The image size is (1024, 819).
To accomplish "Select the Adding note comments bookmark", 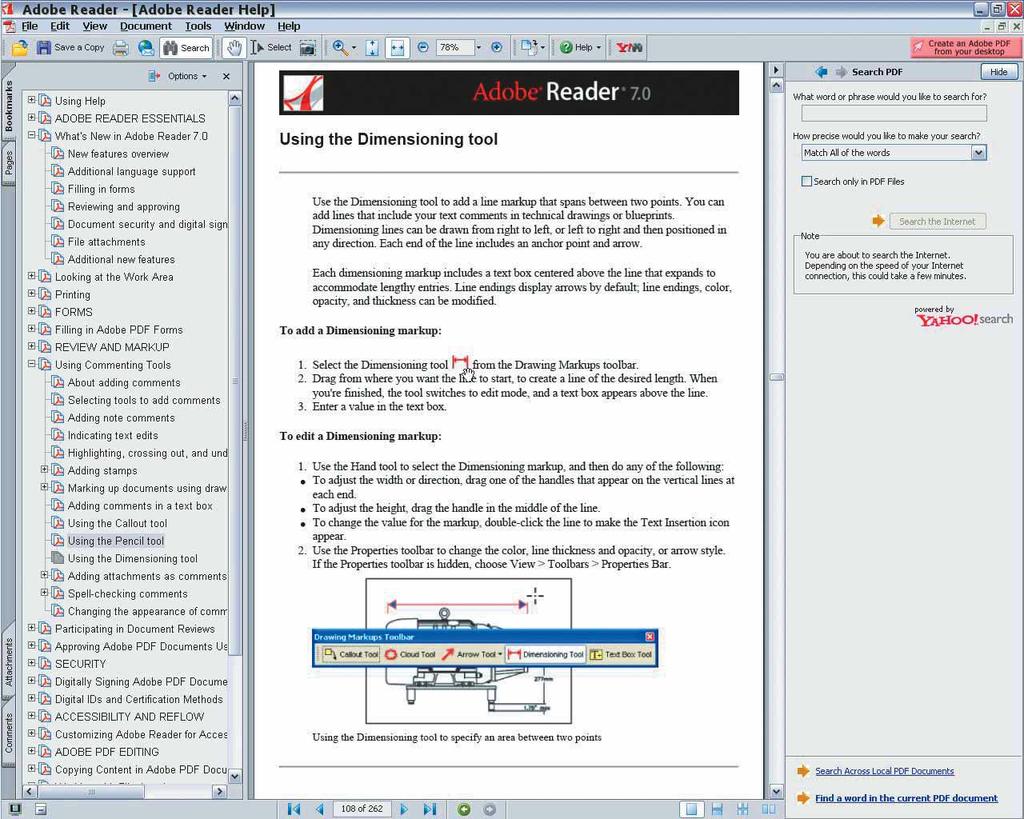I will [121, 418].
